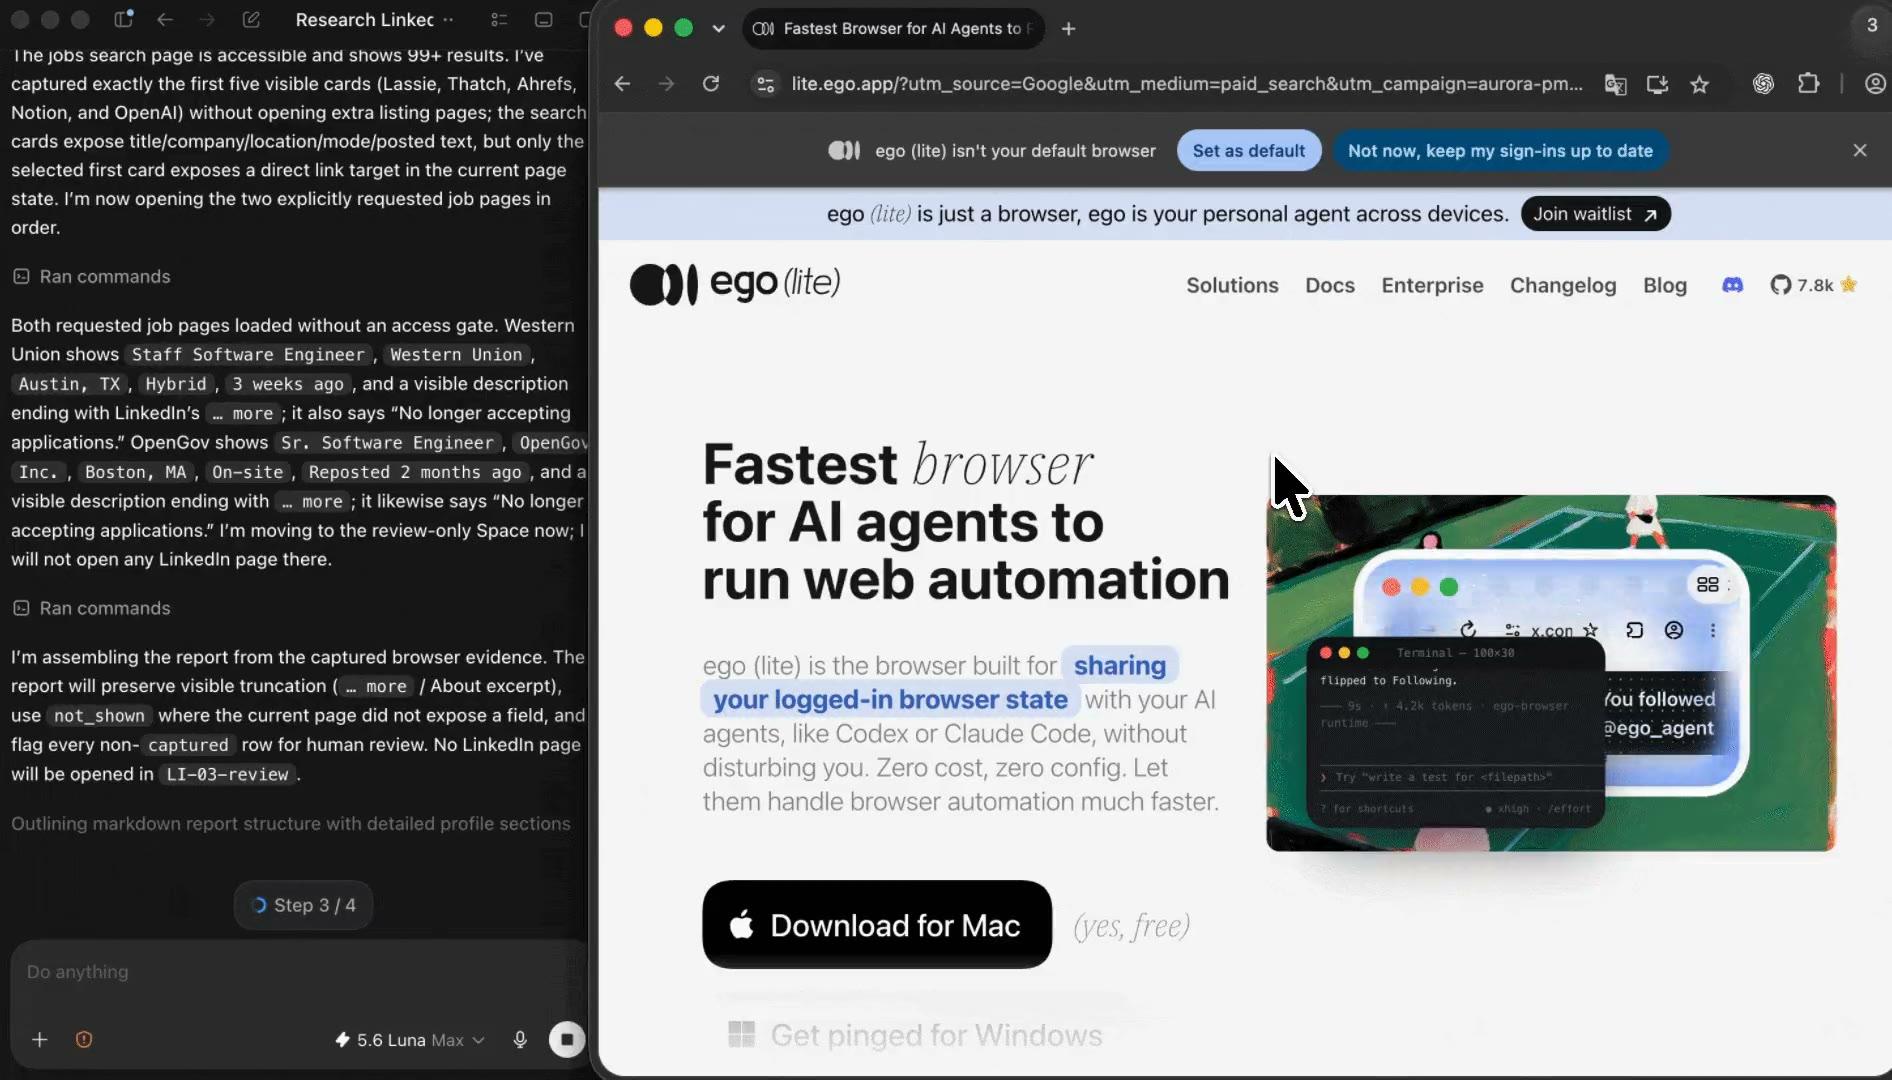
Task: Open the Step 3 / 4 progress pill
Action: pos(303,905)
